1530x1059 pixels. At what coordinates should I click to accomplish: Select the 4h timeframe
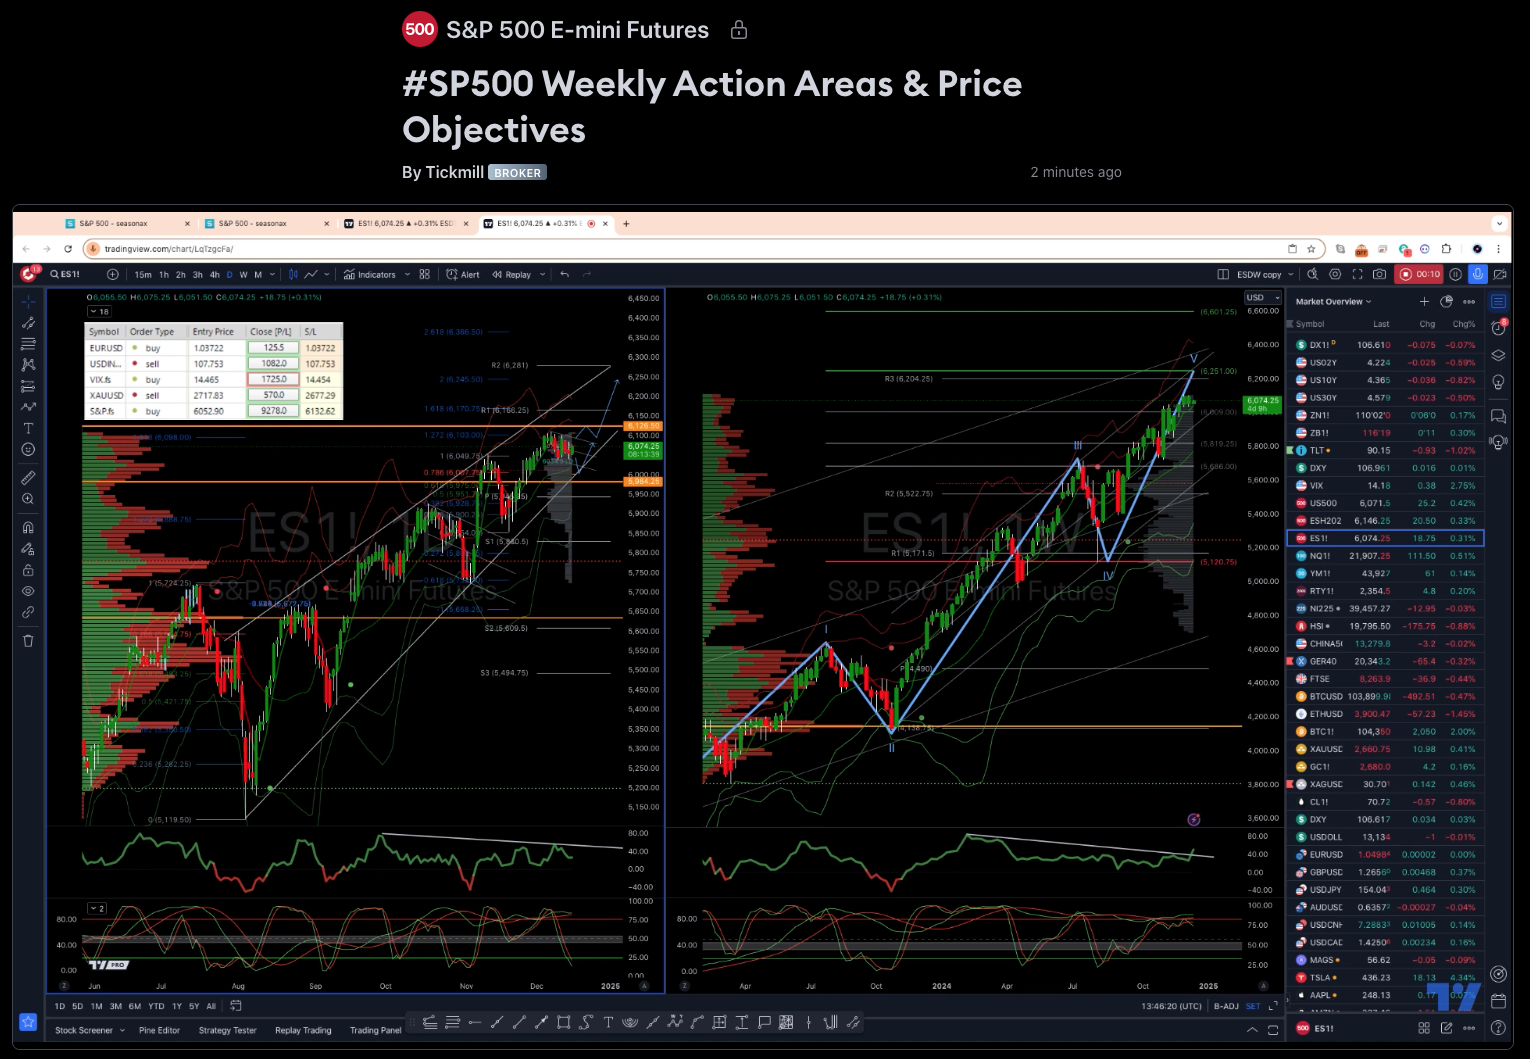214,274
